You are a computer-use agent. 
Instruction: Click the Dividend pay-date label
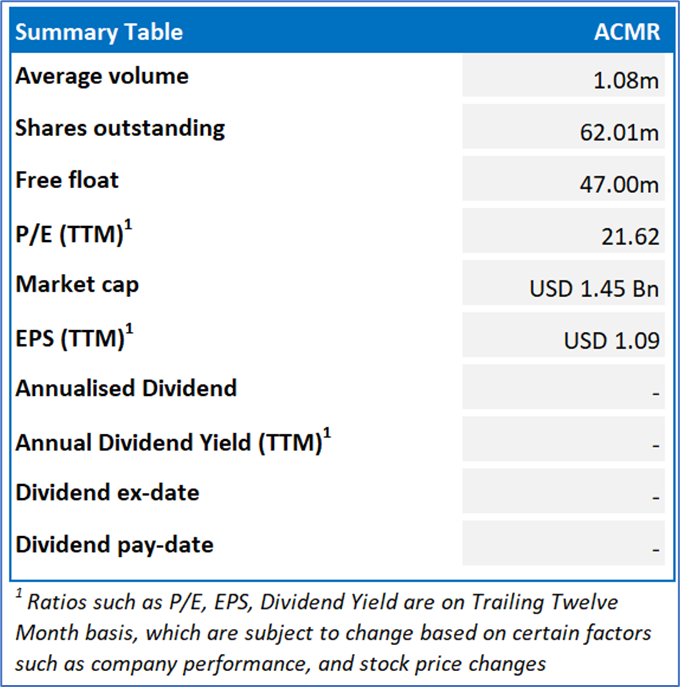(114, 545)
